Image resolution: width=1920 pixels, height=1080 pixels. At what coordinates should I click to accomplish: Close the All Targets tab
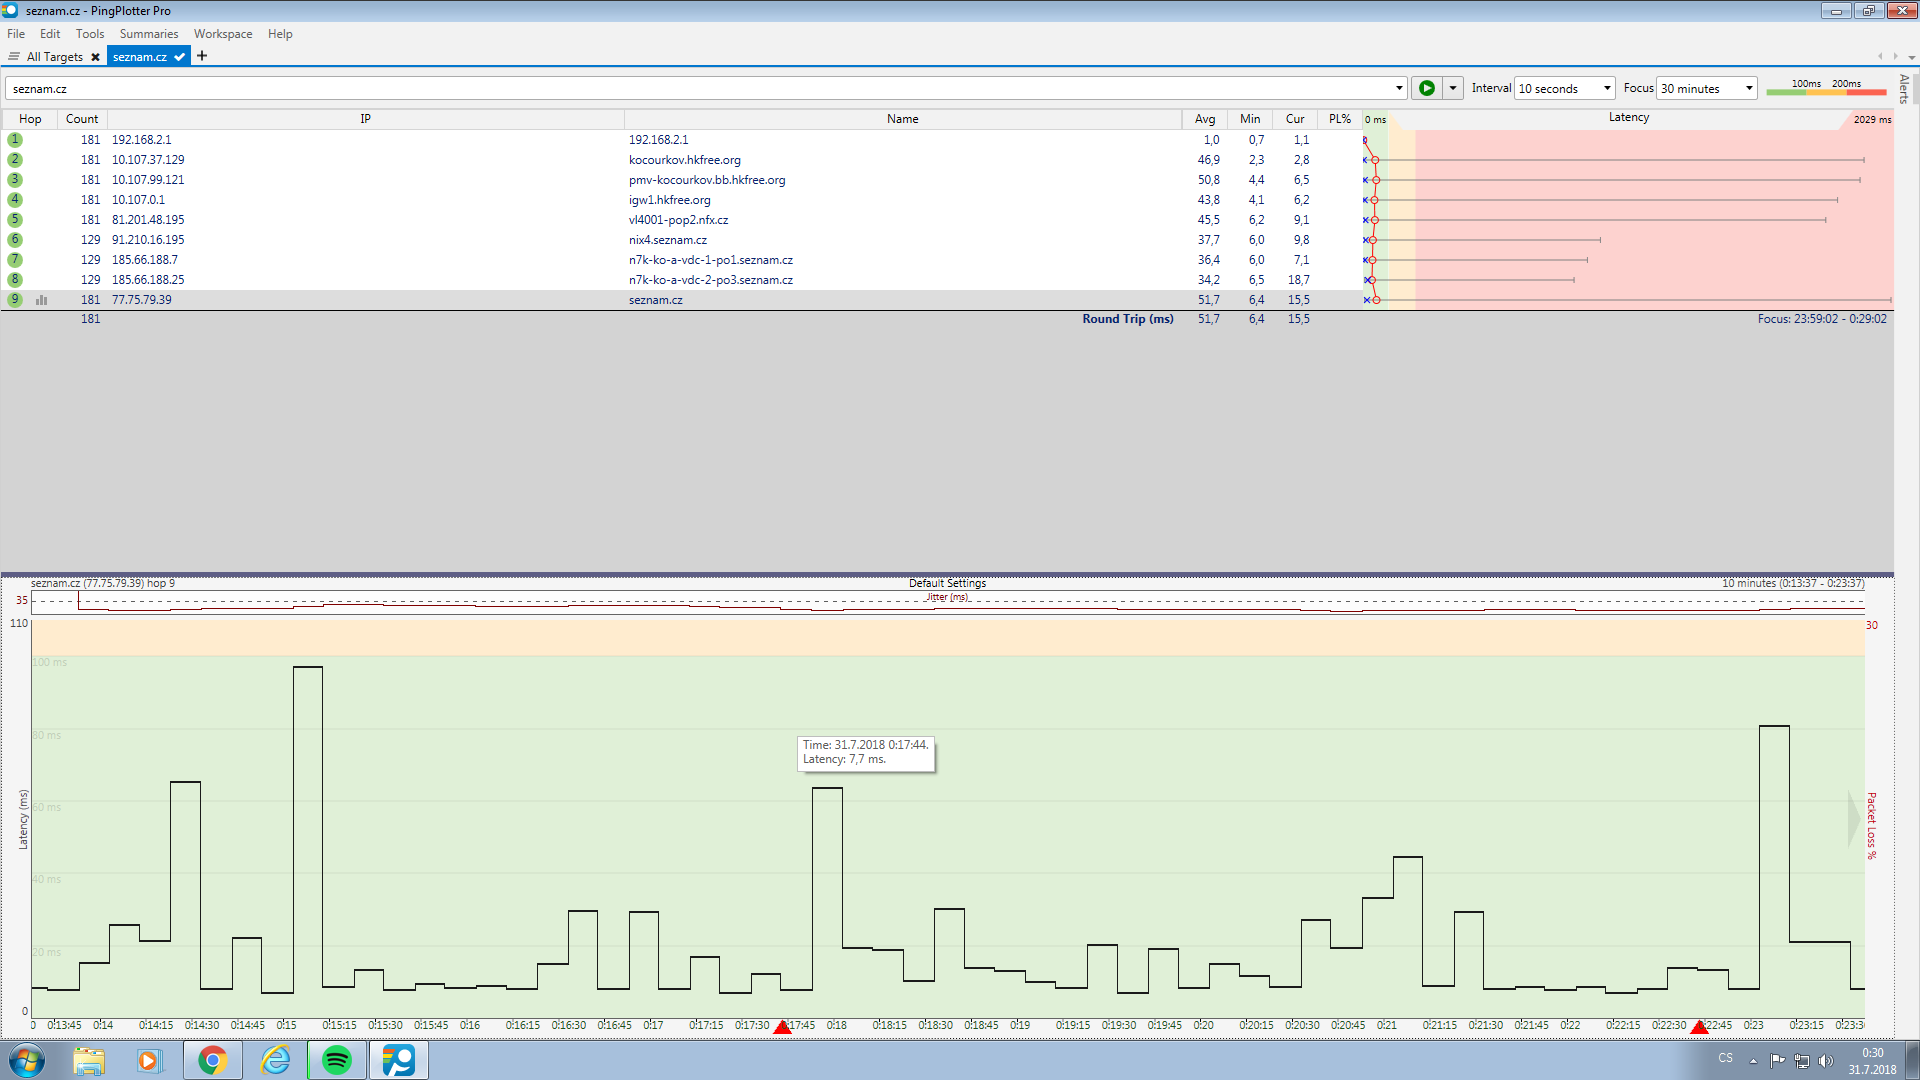tap(96, 57)
